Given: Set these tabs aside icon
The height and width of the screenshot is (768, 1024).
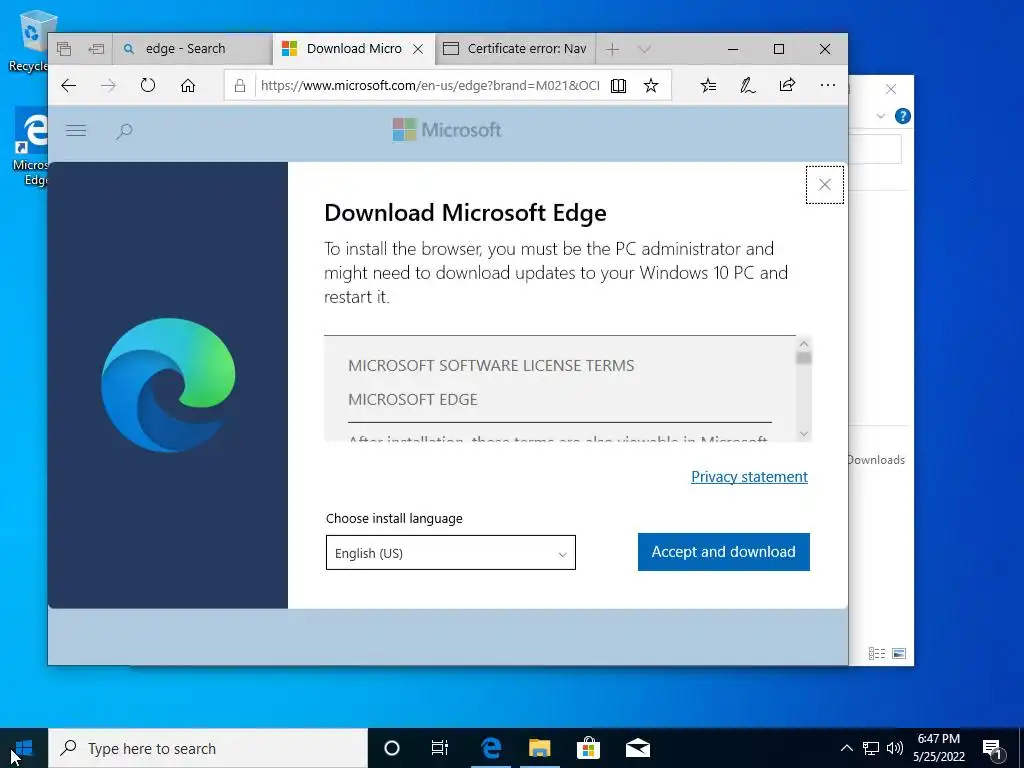Looking at the screenshot, I should pos(96,49).
